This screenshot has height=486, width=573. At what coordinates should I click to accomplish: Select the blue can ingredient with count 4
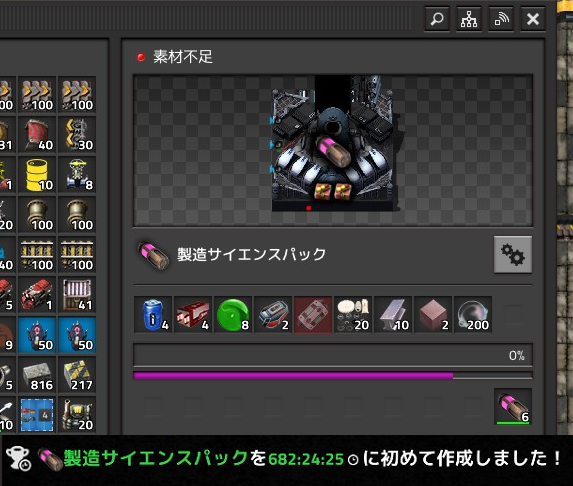(x=153, y=315)
